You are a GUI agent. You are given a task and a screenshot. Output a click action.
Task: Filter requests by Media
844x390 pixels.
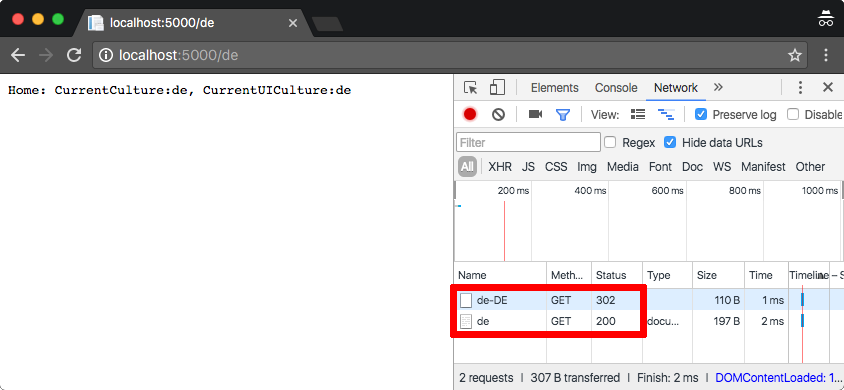point(623,167)
